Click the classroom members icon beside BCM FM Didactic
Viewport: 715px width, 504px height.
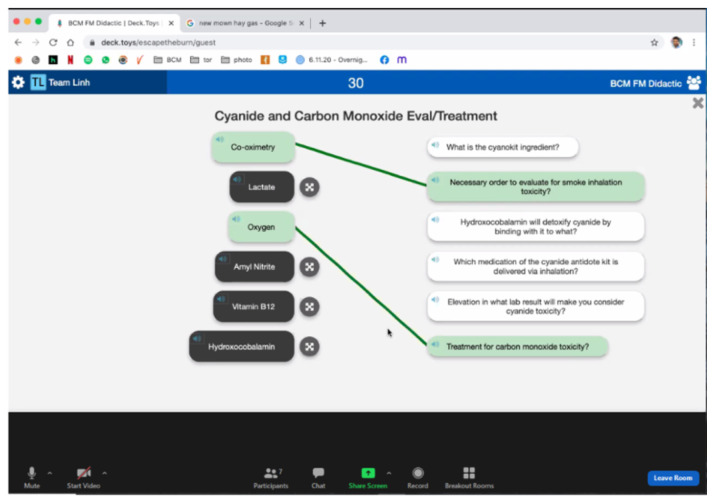click(693, 83)
